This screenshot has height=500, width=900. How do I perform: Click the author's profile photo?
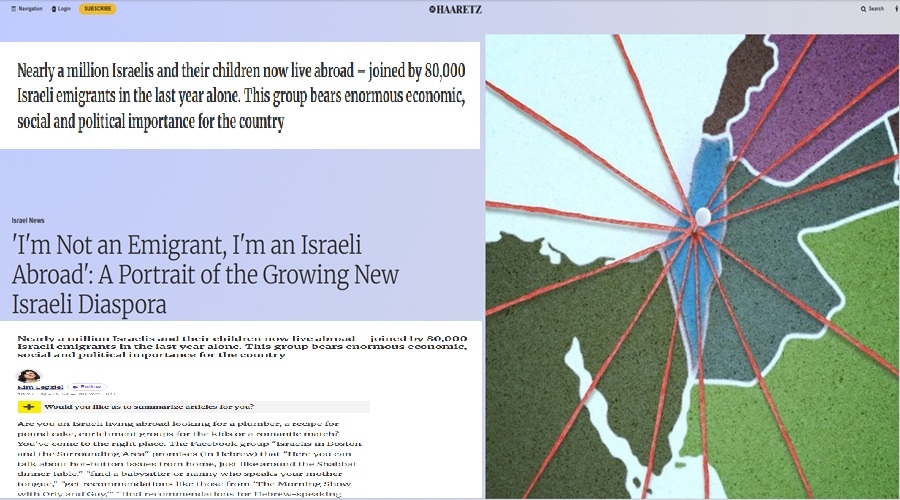pyautogui.click(x=29, y=376)
